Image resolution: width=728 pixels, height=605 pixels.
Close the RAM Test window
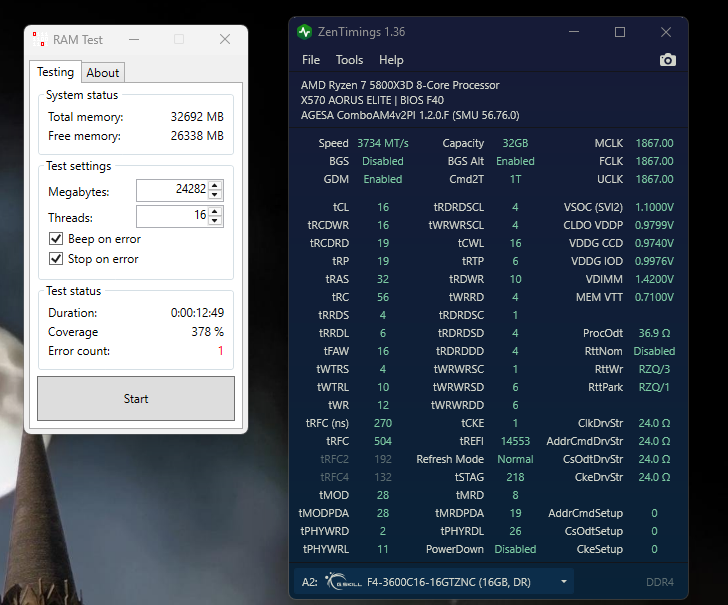click(x=225, y=39)
